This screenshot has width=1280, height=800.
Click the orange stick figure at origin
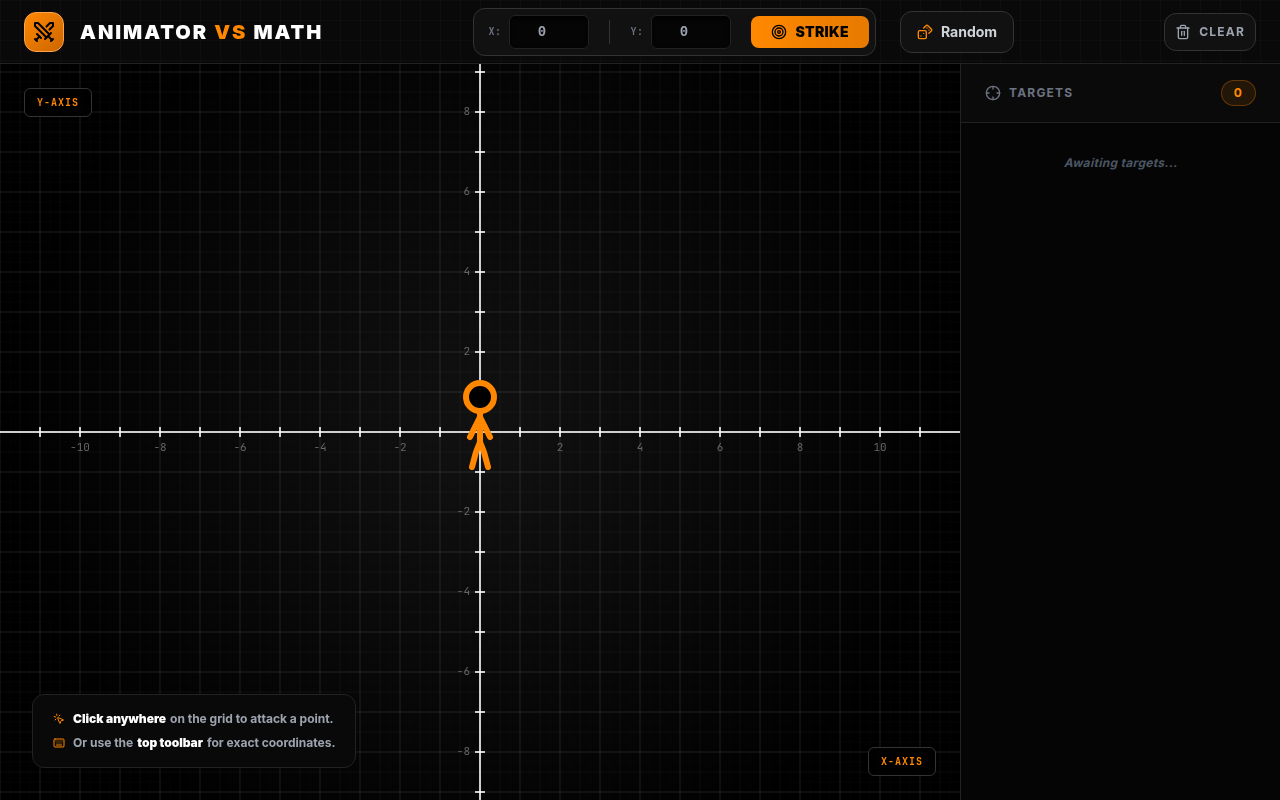click(480, 424)
